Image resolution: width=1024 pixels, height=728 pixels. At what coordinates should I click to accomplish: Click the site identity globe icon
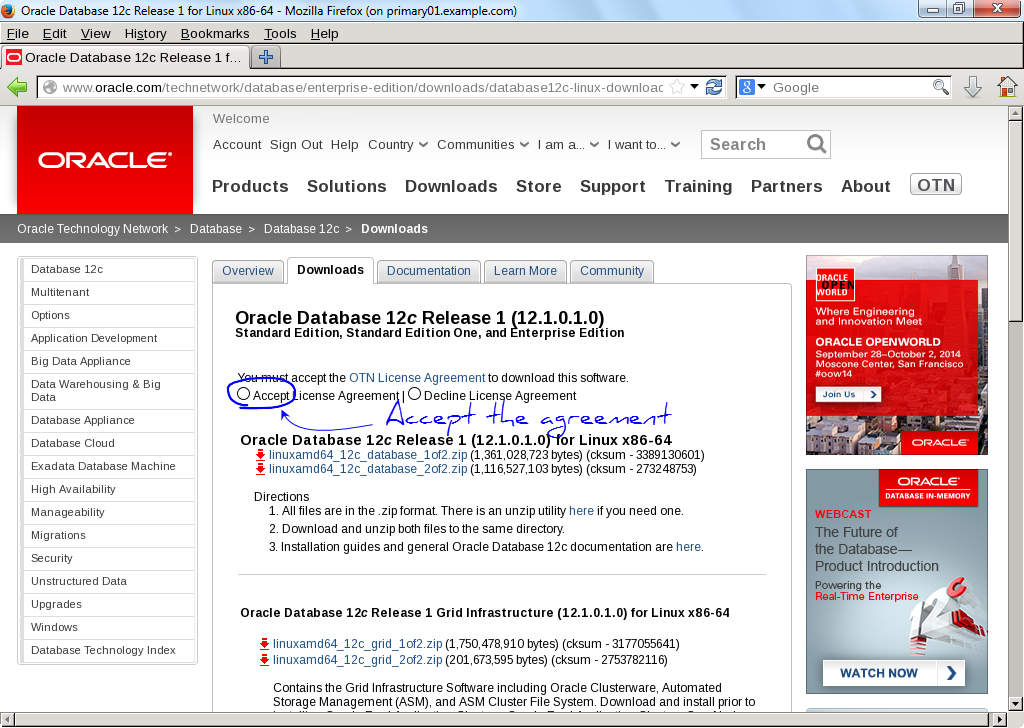tap(50, 87)
